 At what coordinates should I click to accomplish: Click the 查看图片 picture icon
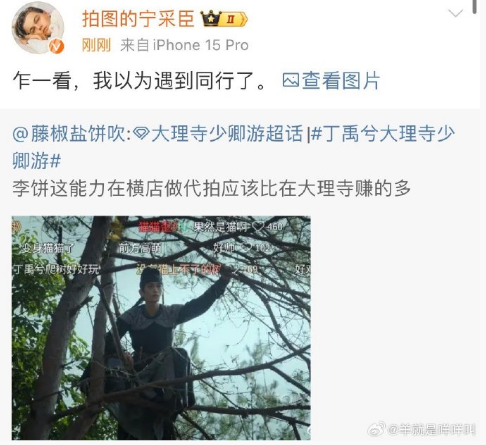click(290, 80)
